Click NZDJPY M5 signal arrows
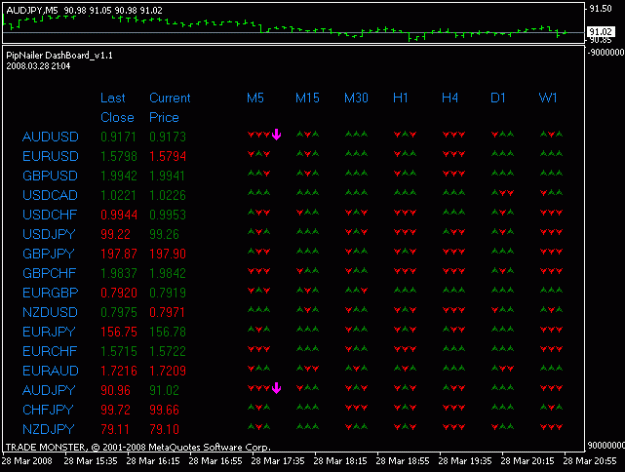Screen dimensions: 625x472 (x=259, y=427)
